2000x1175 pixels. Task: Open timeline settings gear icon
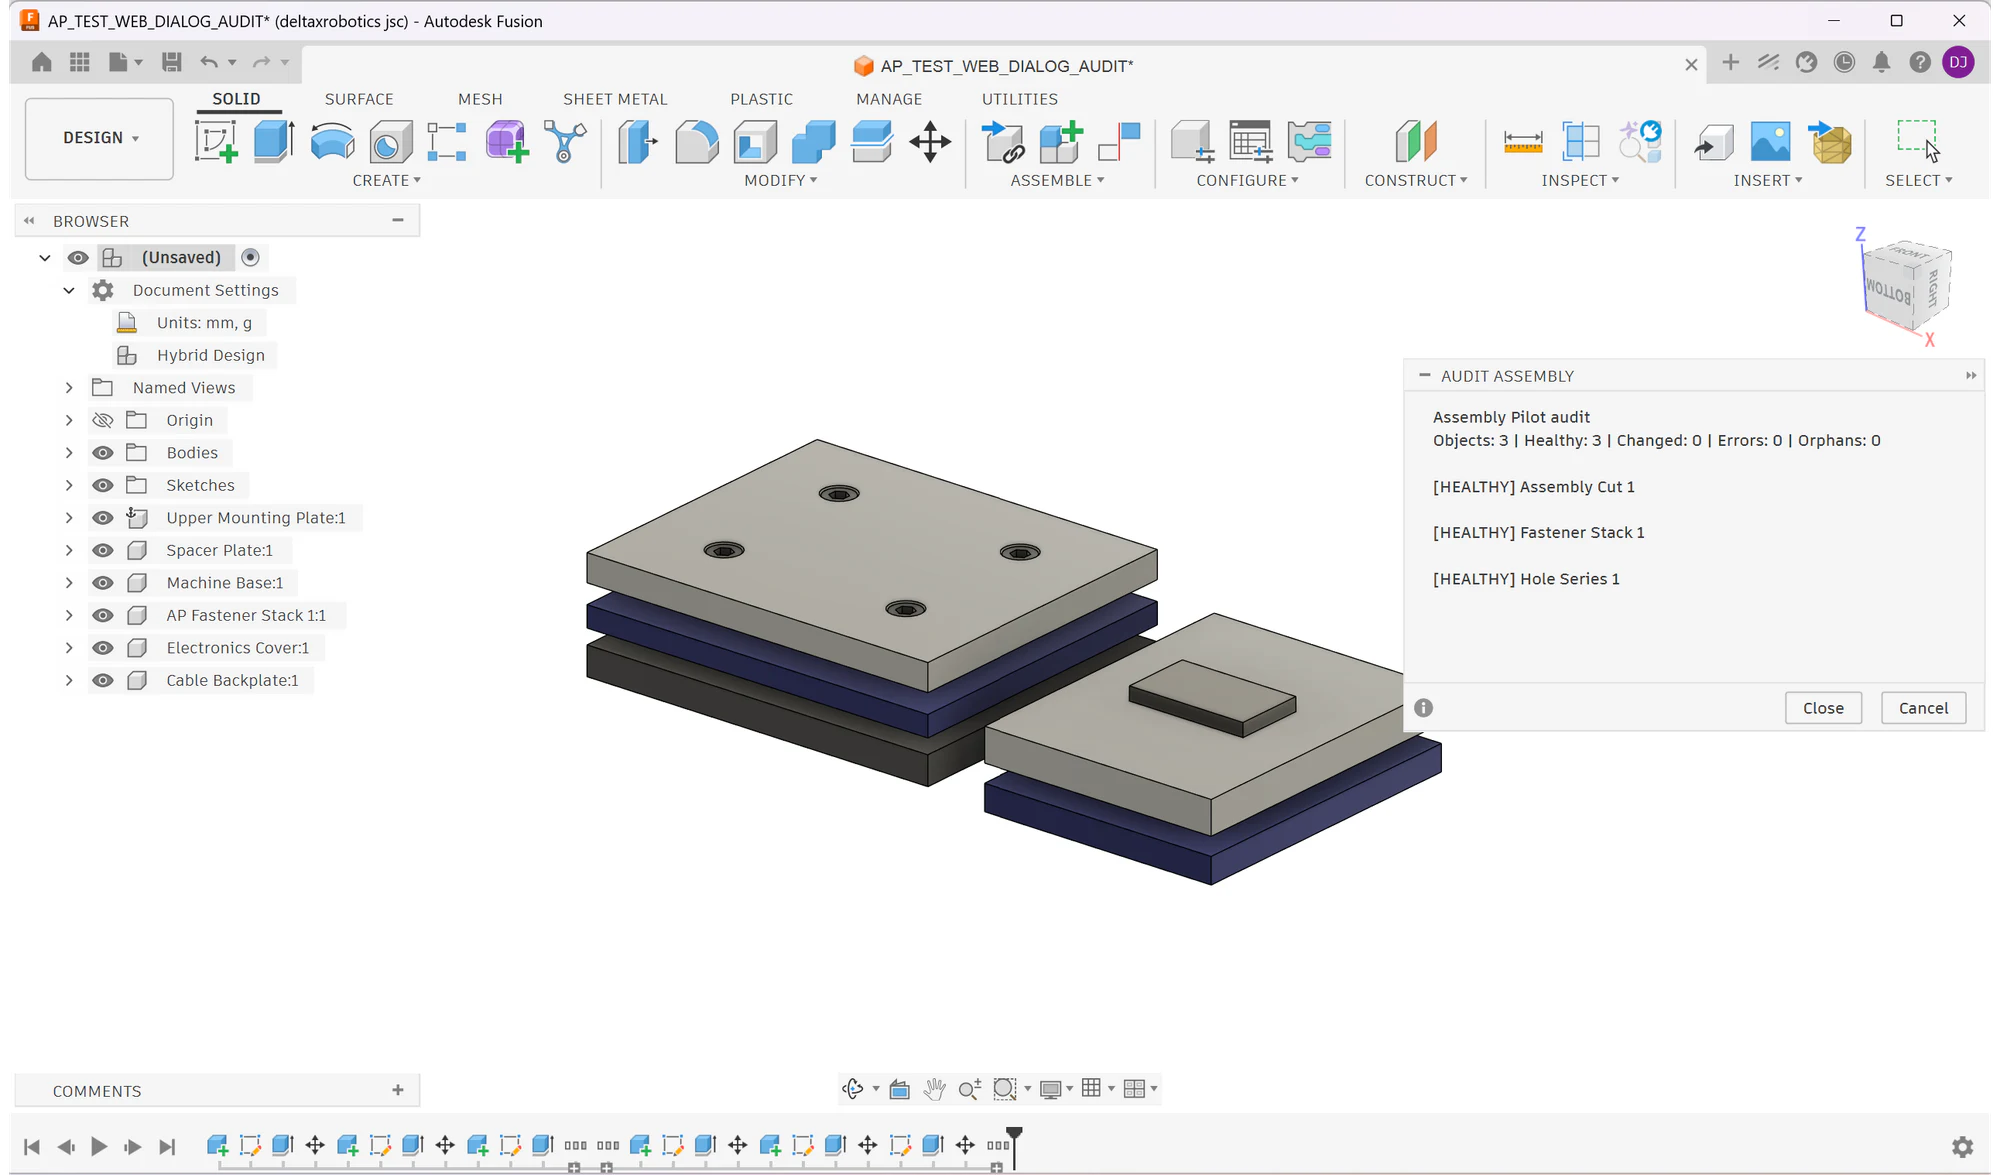[1962, 1146]
